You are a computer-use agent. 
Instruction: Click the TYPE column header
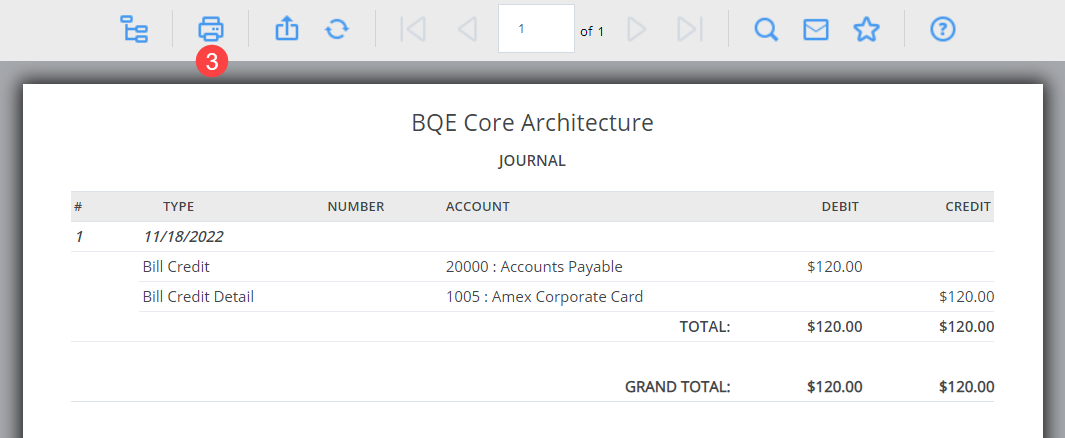click(x=179, y=206)
